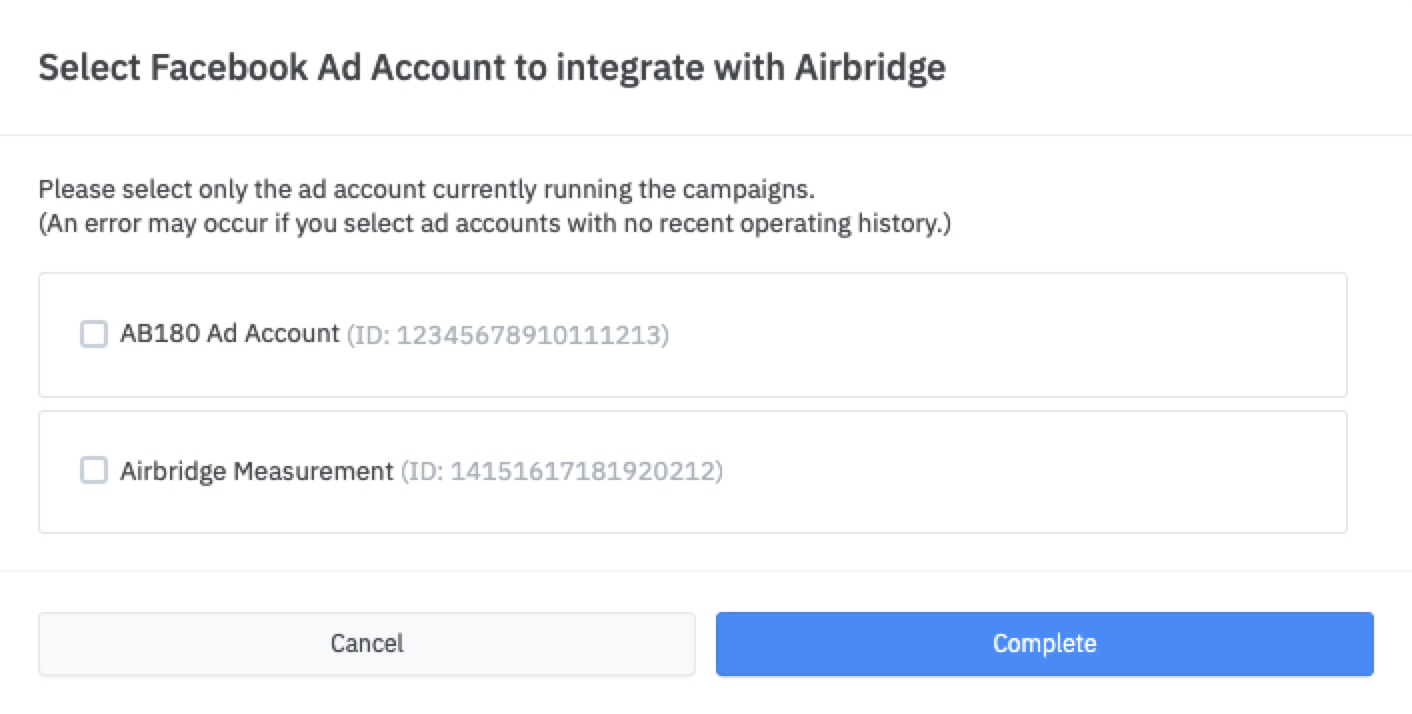Click the Cancel button
This screenshot has height=714, width=1412.
[367, 643]
